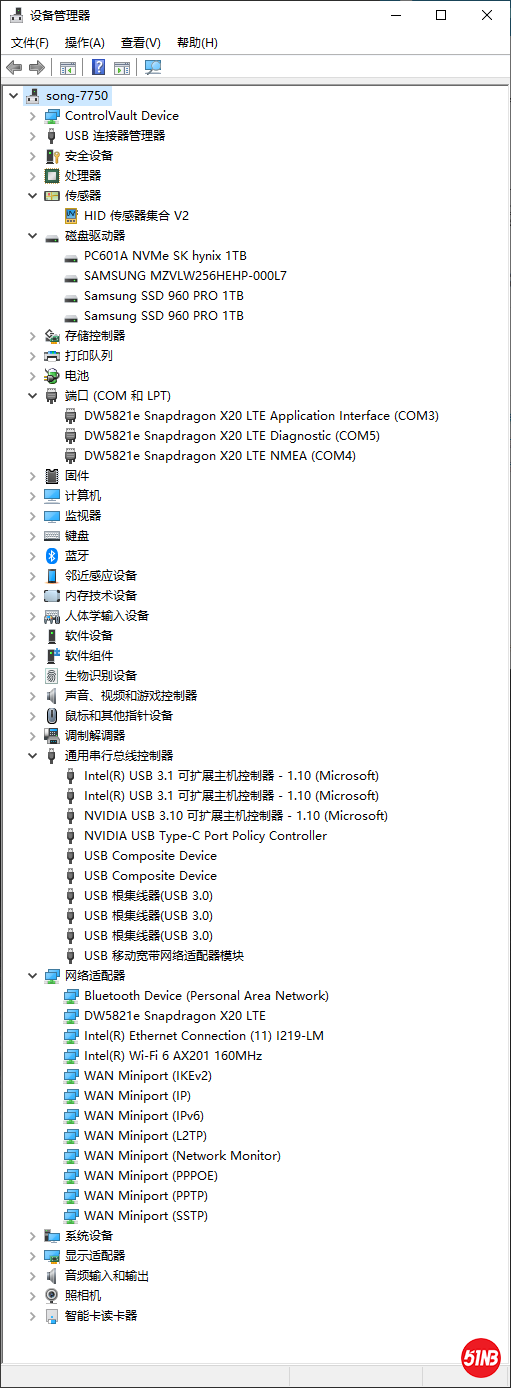Click the 照相机 camera icon
Image resolution: width=511 pixels, height=1388 pixels.
click(52, 1296)
